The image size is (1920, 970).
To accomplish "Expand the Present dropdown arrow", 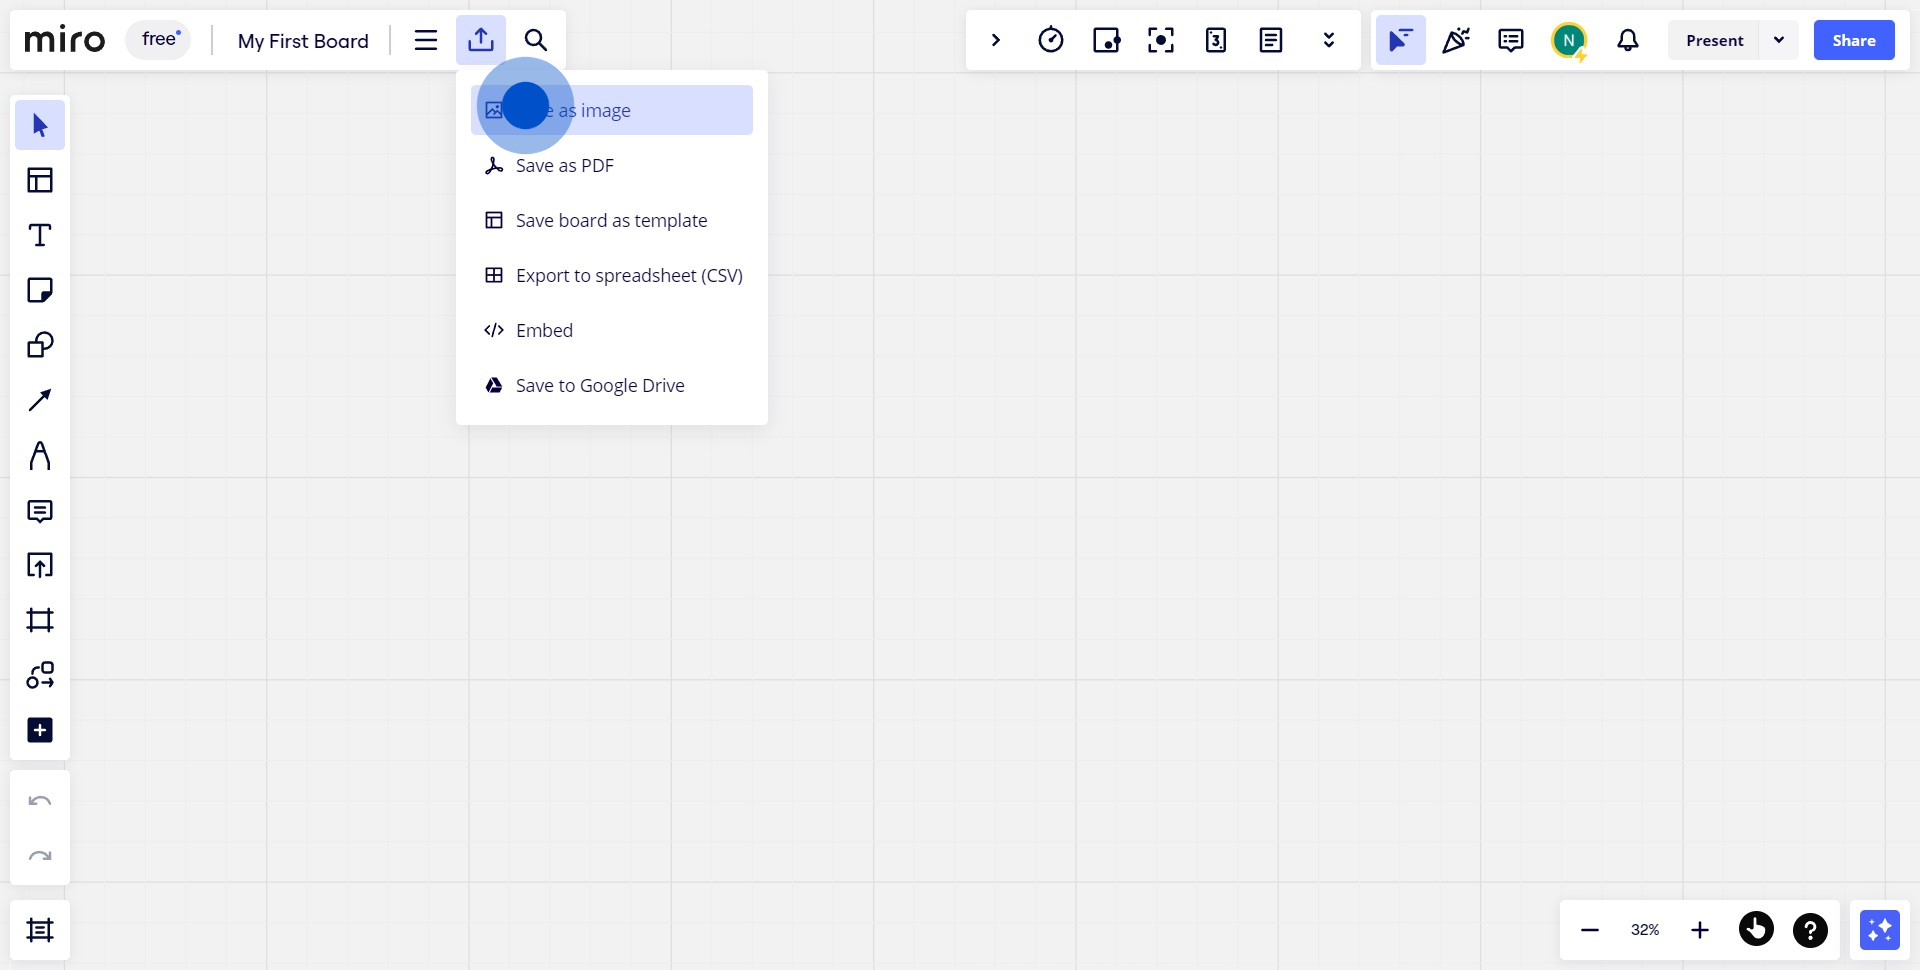I will [1779, 40].
